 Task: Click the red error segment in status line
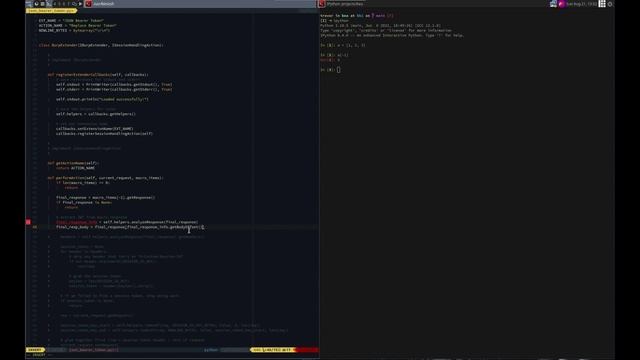[x=307, y=350]
